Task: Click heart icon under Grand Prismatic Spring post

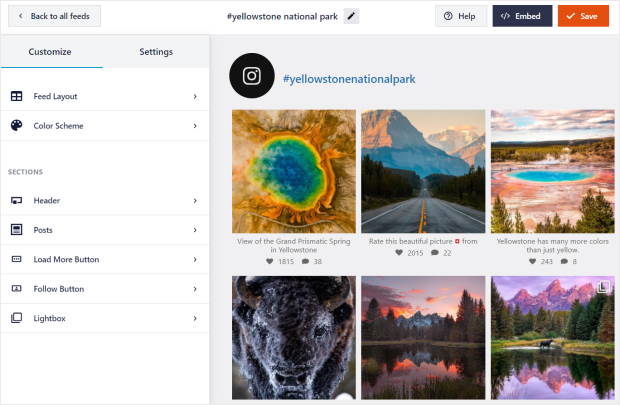Action: click(270, 261)
